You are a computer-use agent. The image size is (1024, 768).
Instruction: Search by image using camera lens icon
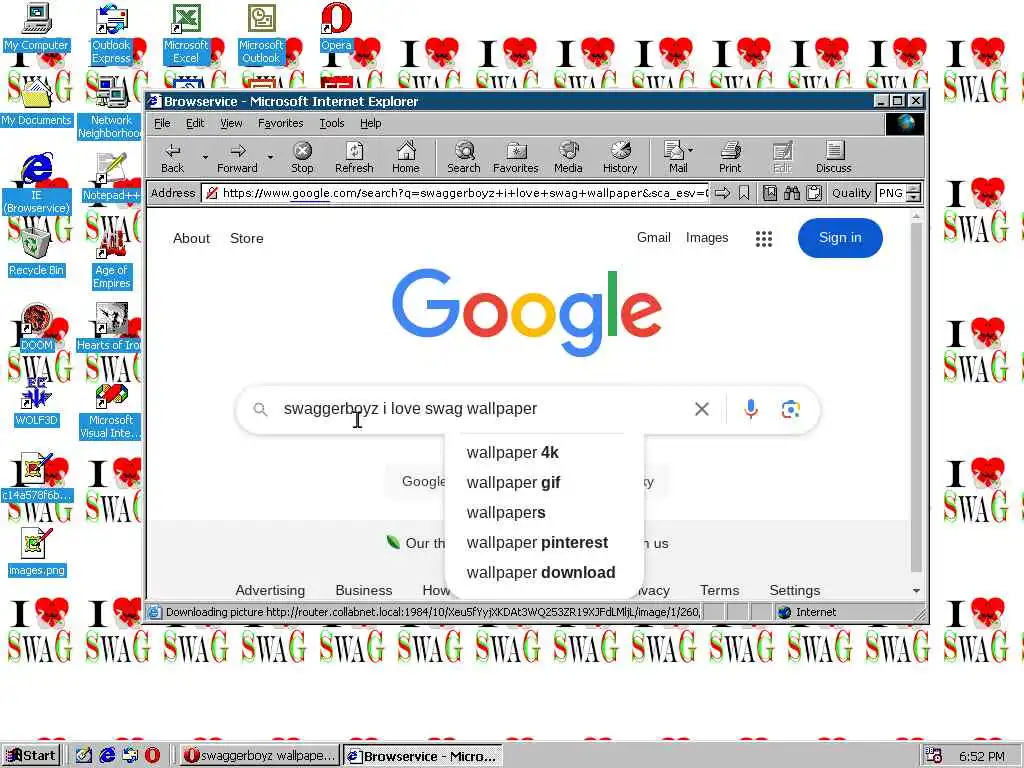click(791, 409)
